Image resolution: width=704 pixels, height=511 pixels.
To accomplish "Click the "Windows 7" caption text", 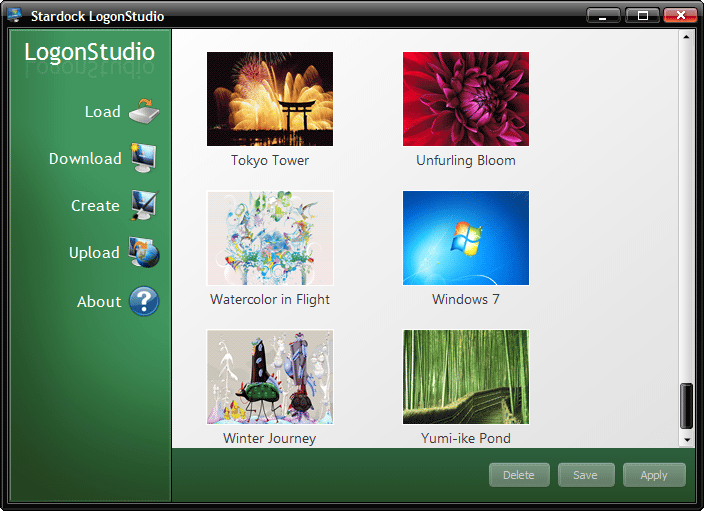I will pyautogui.click(x=466, y=300).
